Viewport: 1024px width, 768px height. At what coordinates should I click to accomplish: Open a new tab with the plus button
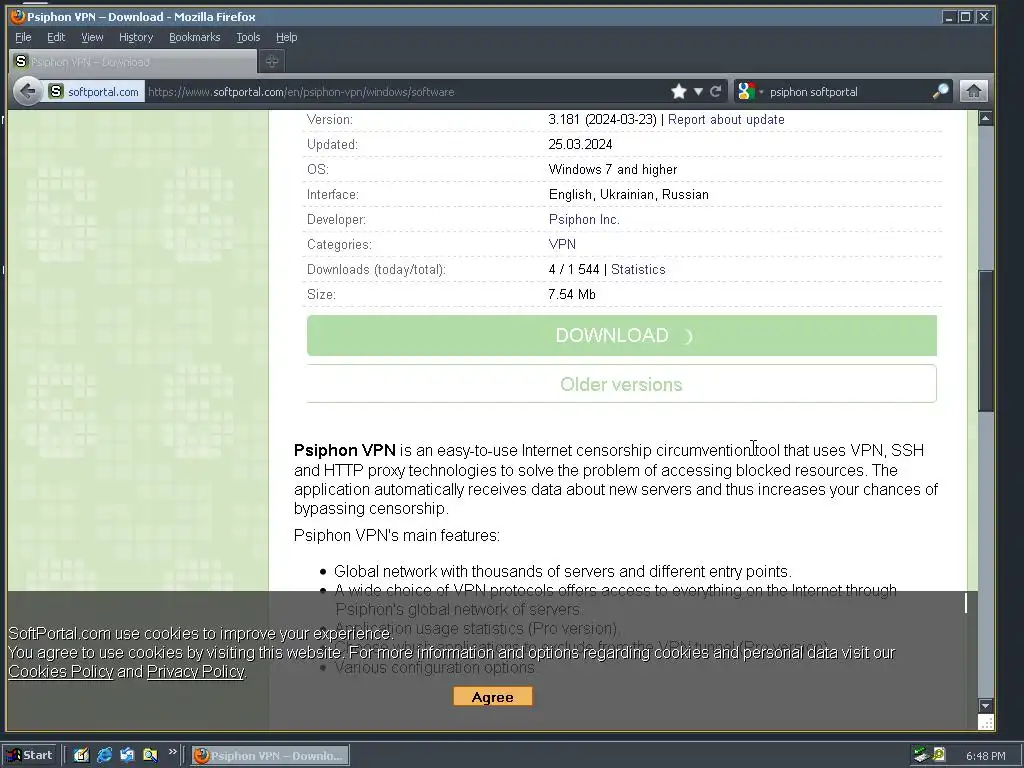(x=272, y=61)
